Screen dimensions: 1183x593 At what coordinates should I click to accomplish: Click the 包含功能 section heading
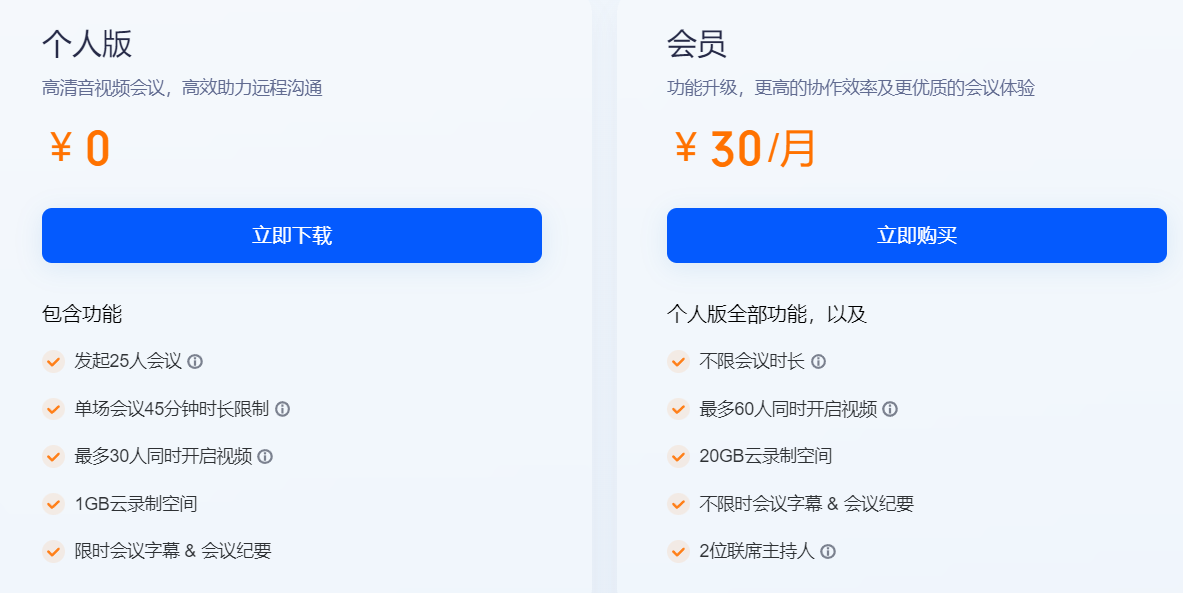(82, 314)
